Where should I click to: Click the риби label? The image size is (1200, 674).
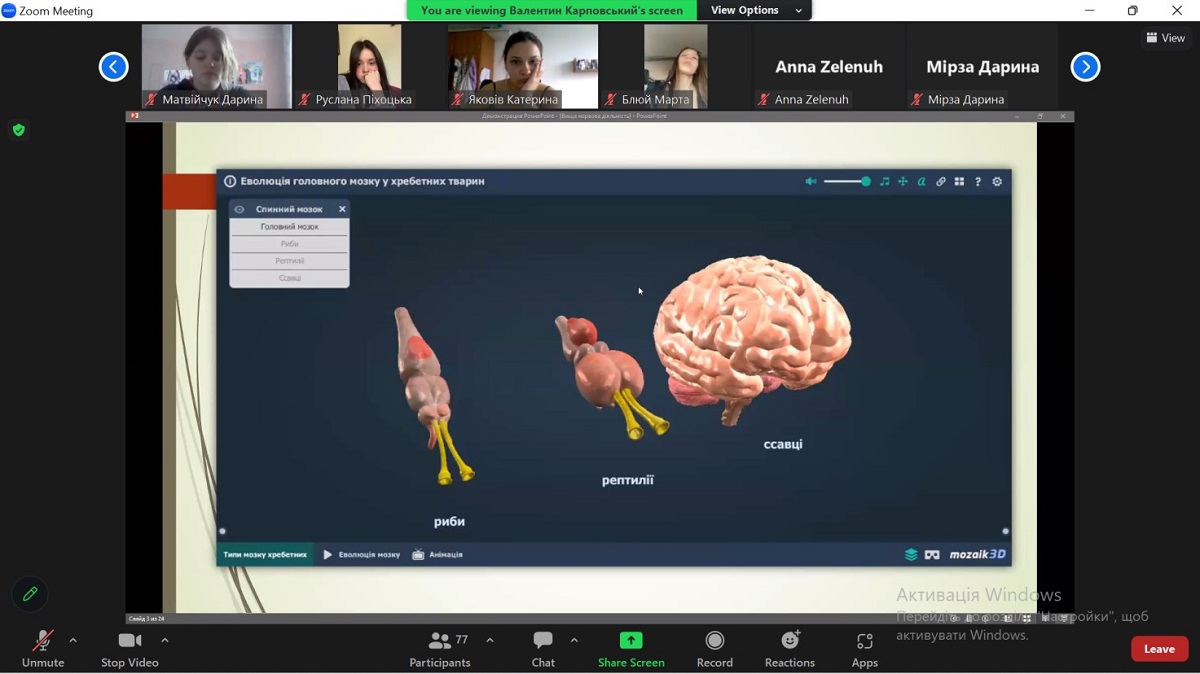[449, 521]
